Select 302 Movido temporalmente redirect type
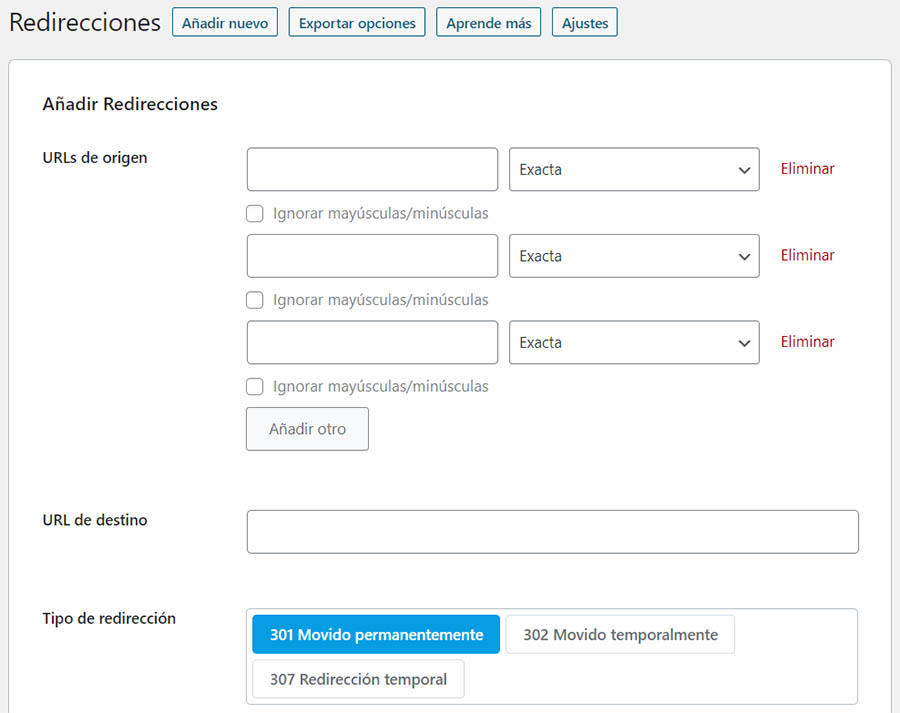The width and height of the screenshot is (900, 713). [620, 635]
